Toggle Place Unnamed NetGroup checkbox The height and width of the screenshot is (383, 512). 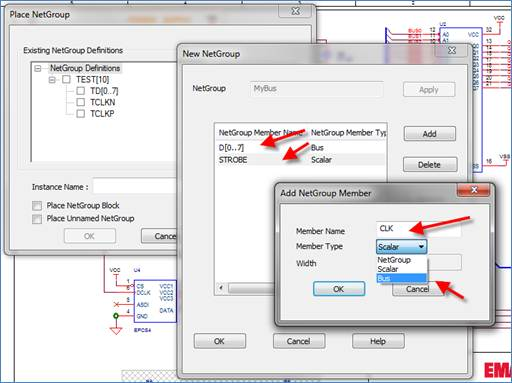(x=37, y=219)
